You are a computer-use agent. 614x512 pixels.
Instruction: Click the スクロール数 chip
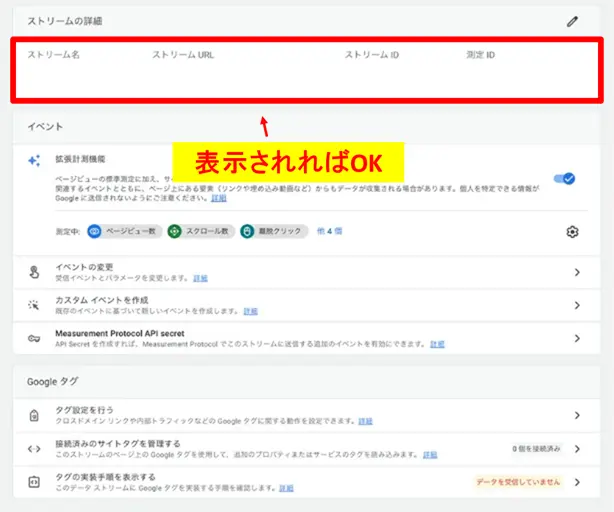[201, 231]
